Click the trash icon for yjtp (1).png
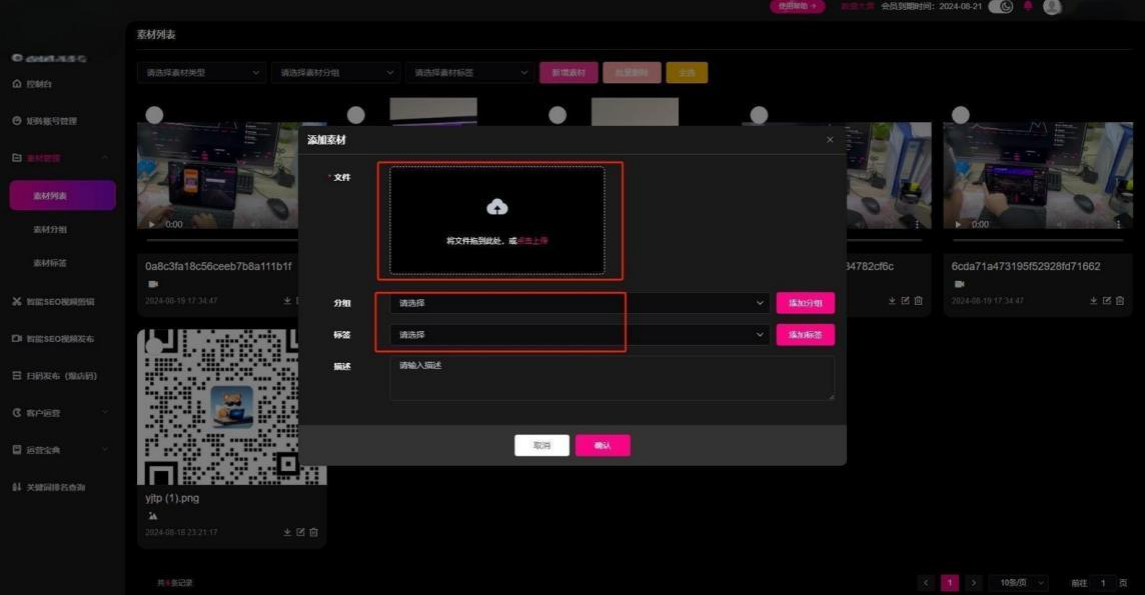Image resolution: width=1145 pixels, height=595 pixels. [x=314, y=532]
